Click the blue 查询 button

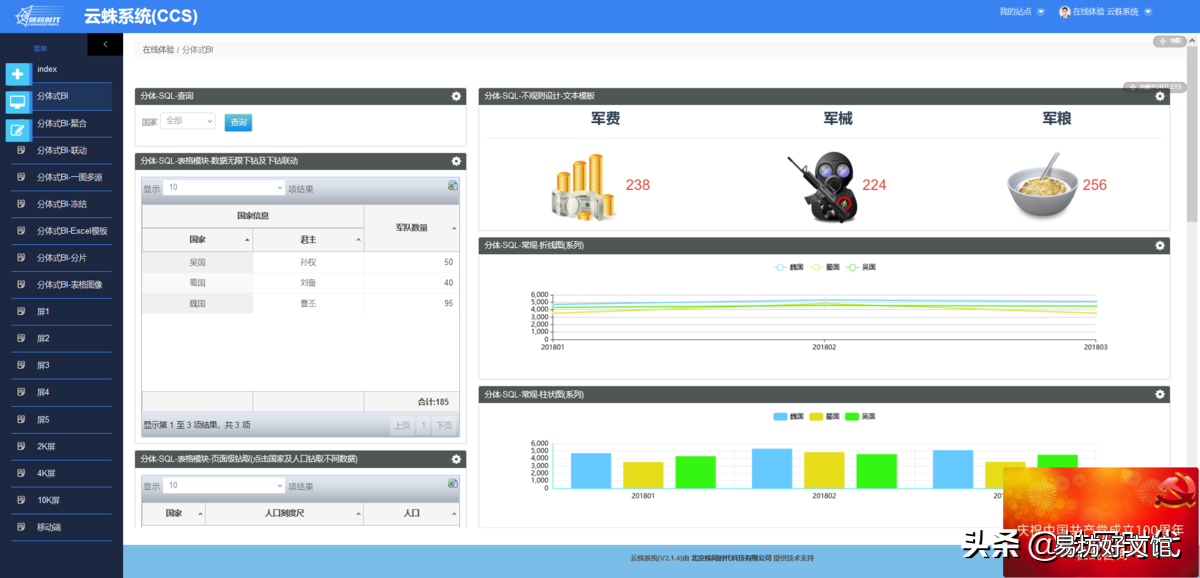pos(238,122)
